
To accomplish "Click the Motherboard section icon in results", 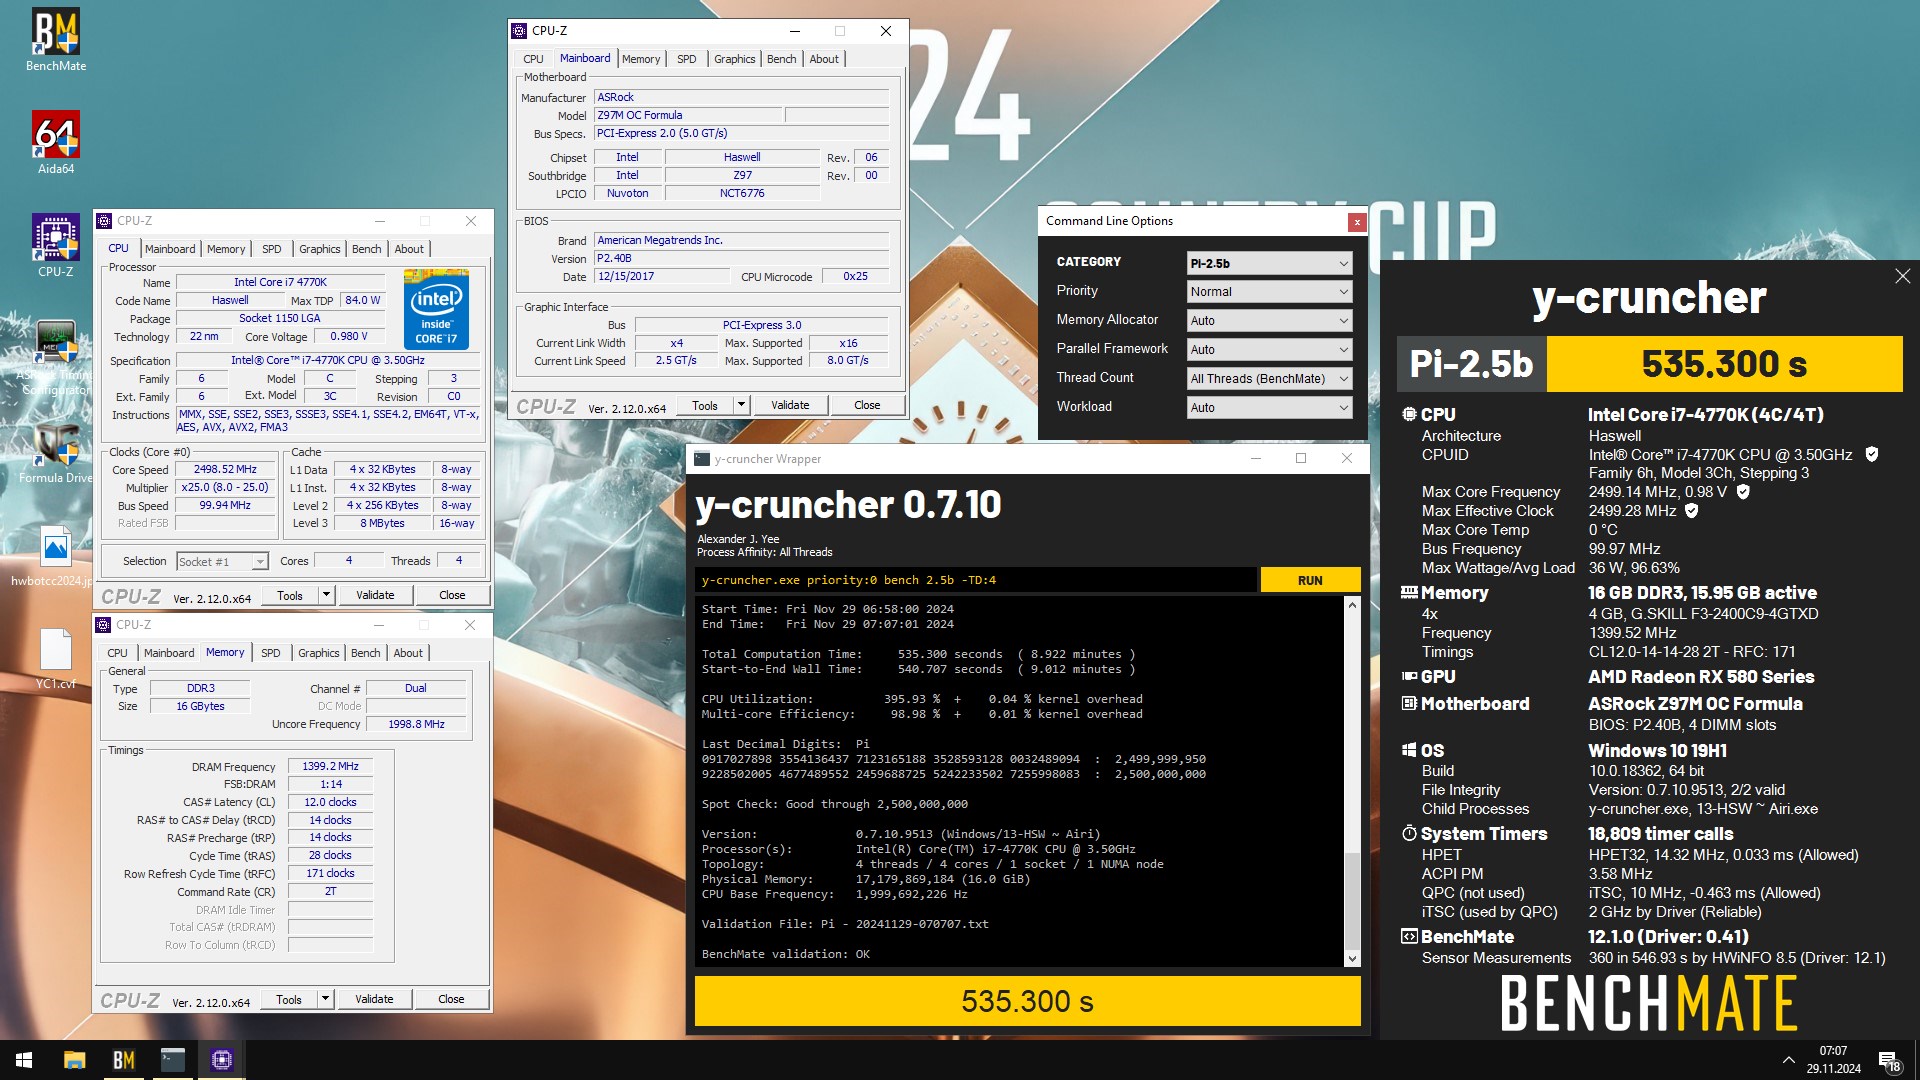I will coord(1409,703).
